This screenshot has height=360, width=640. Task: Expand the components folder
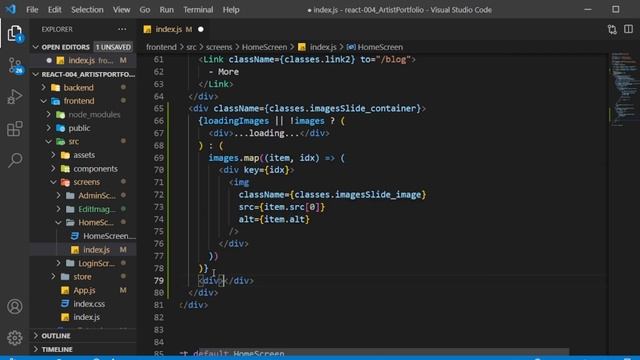[53, 168]
